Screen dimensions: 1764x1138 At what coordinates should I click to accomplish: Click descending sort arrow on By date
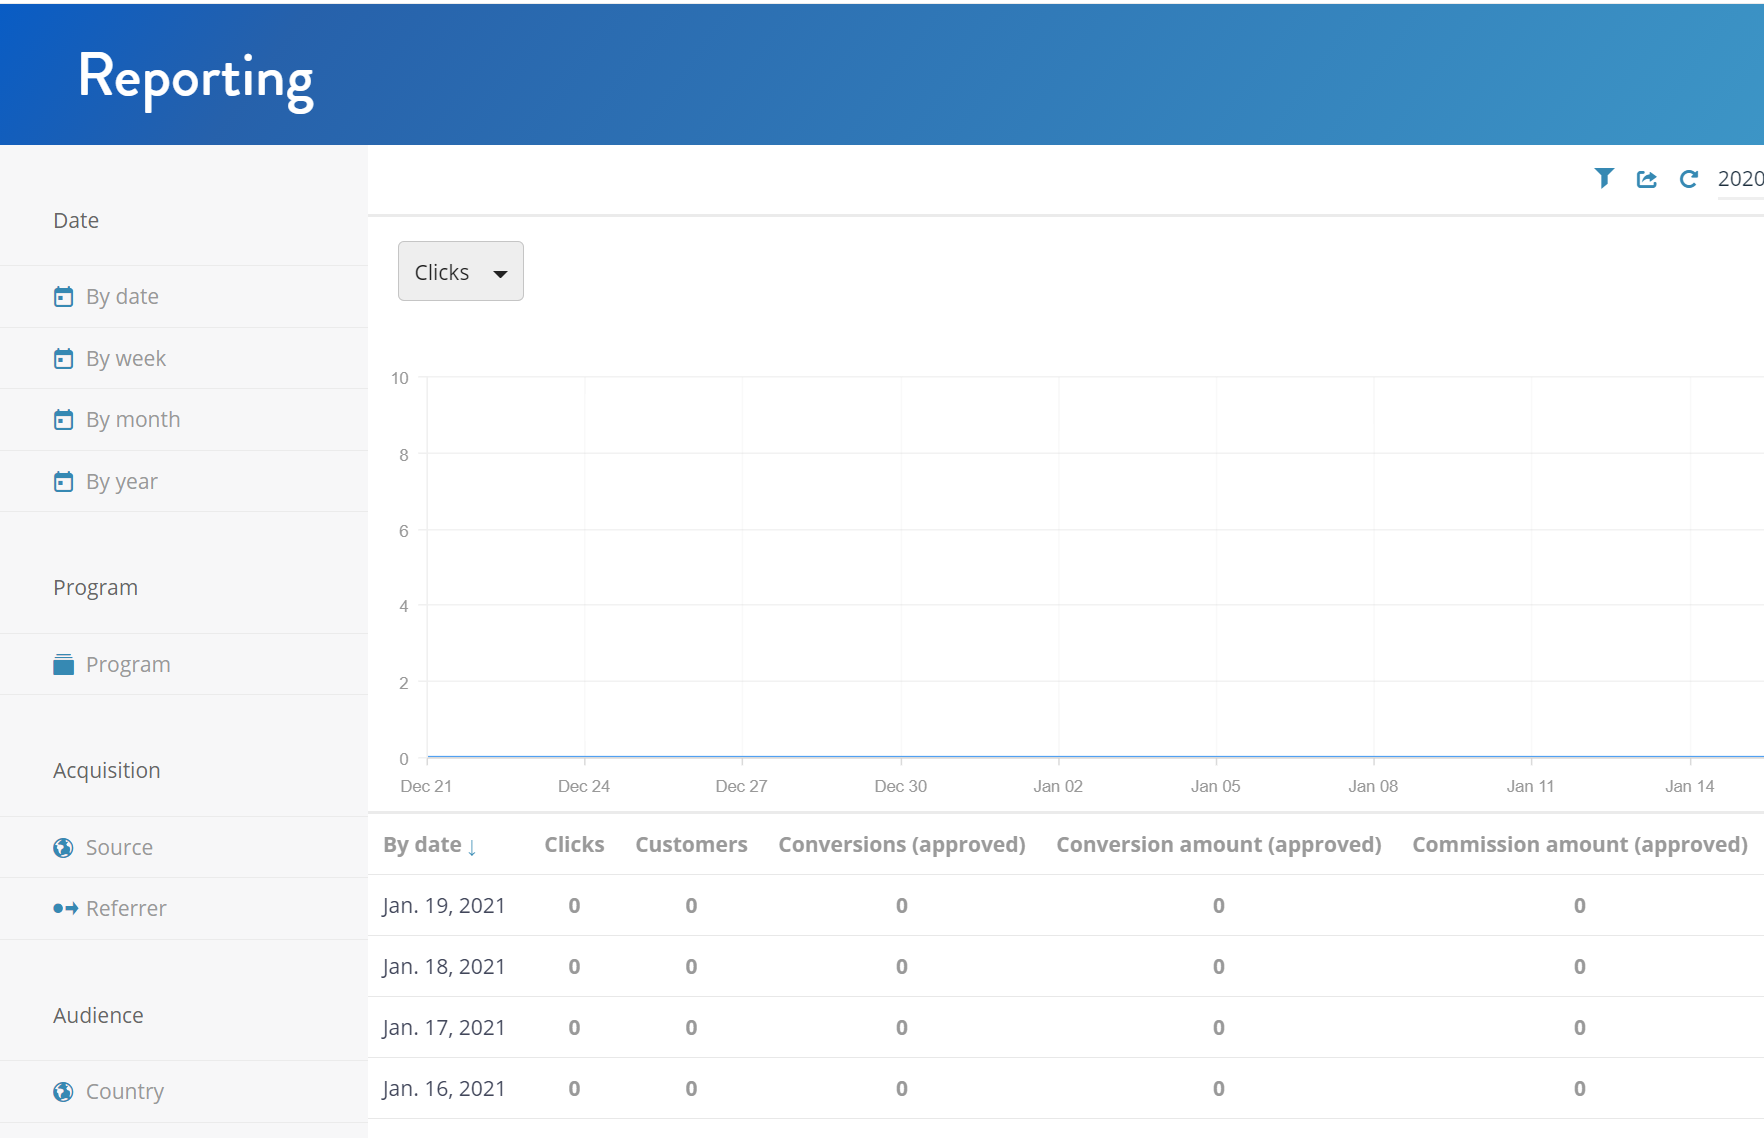point(472,847)
